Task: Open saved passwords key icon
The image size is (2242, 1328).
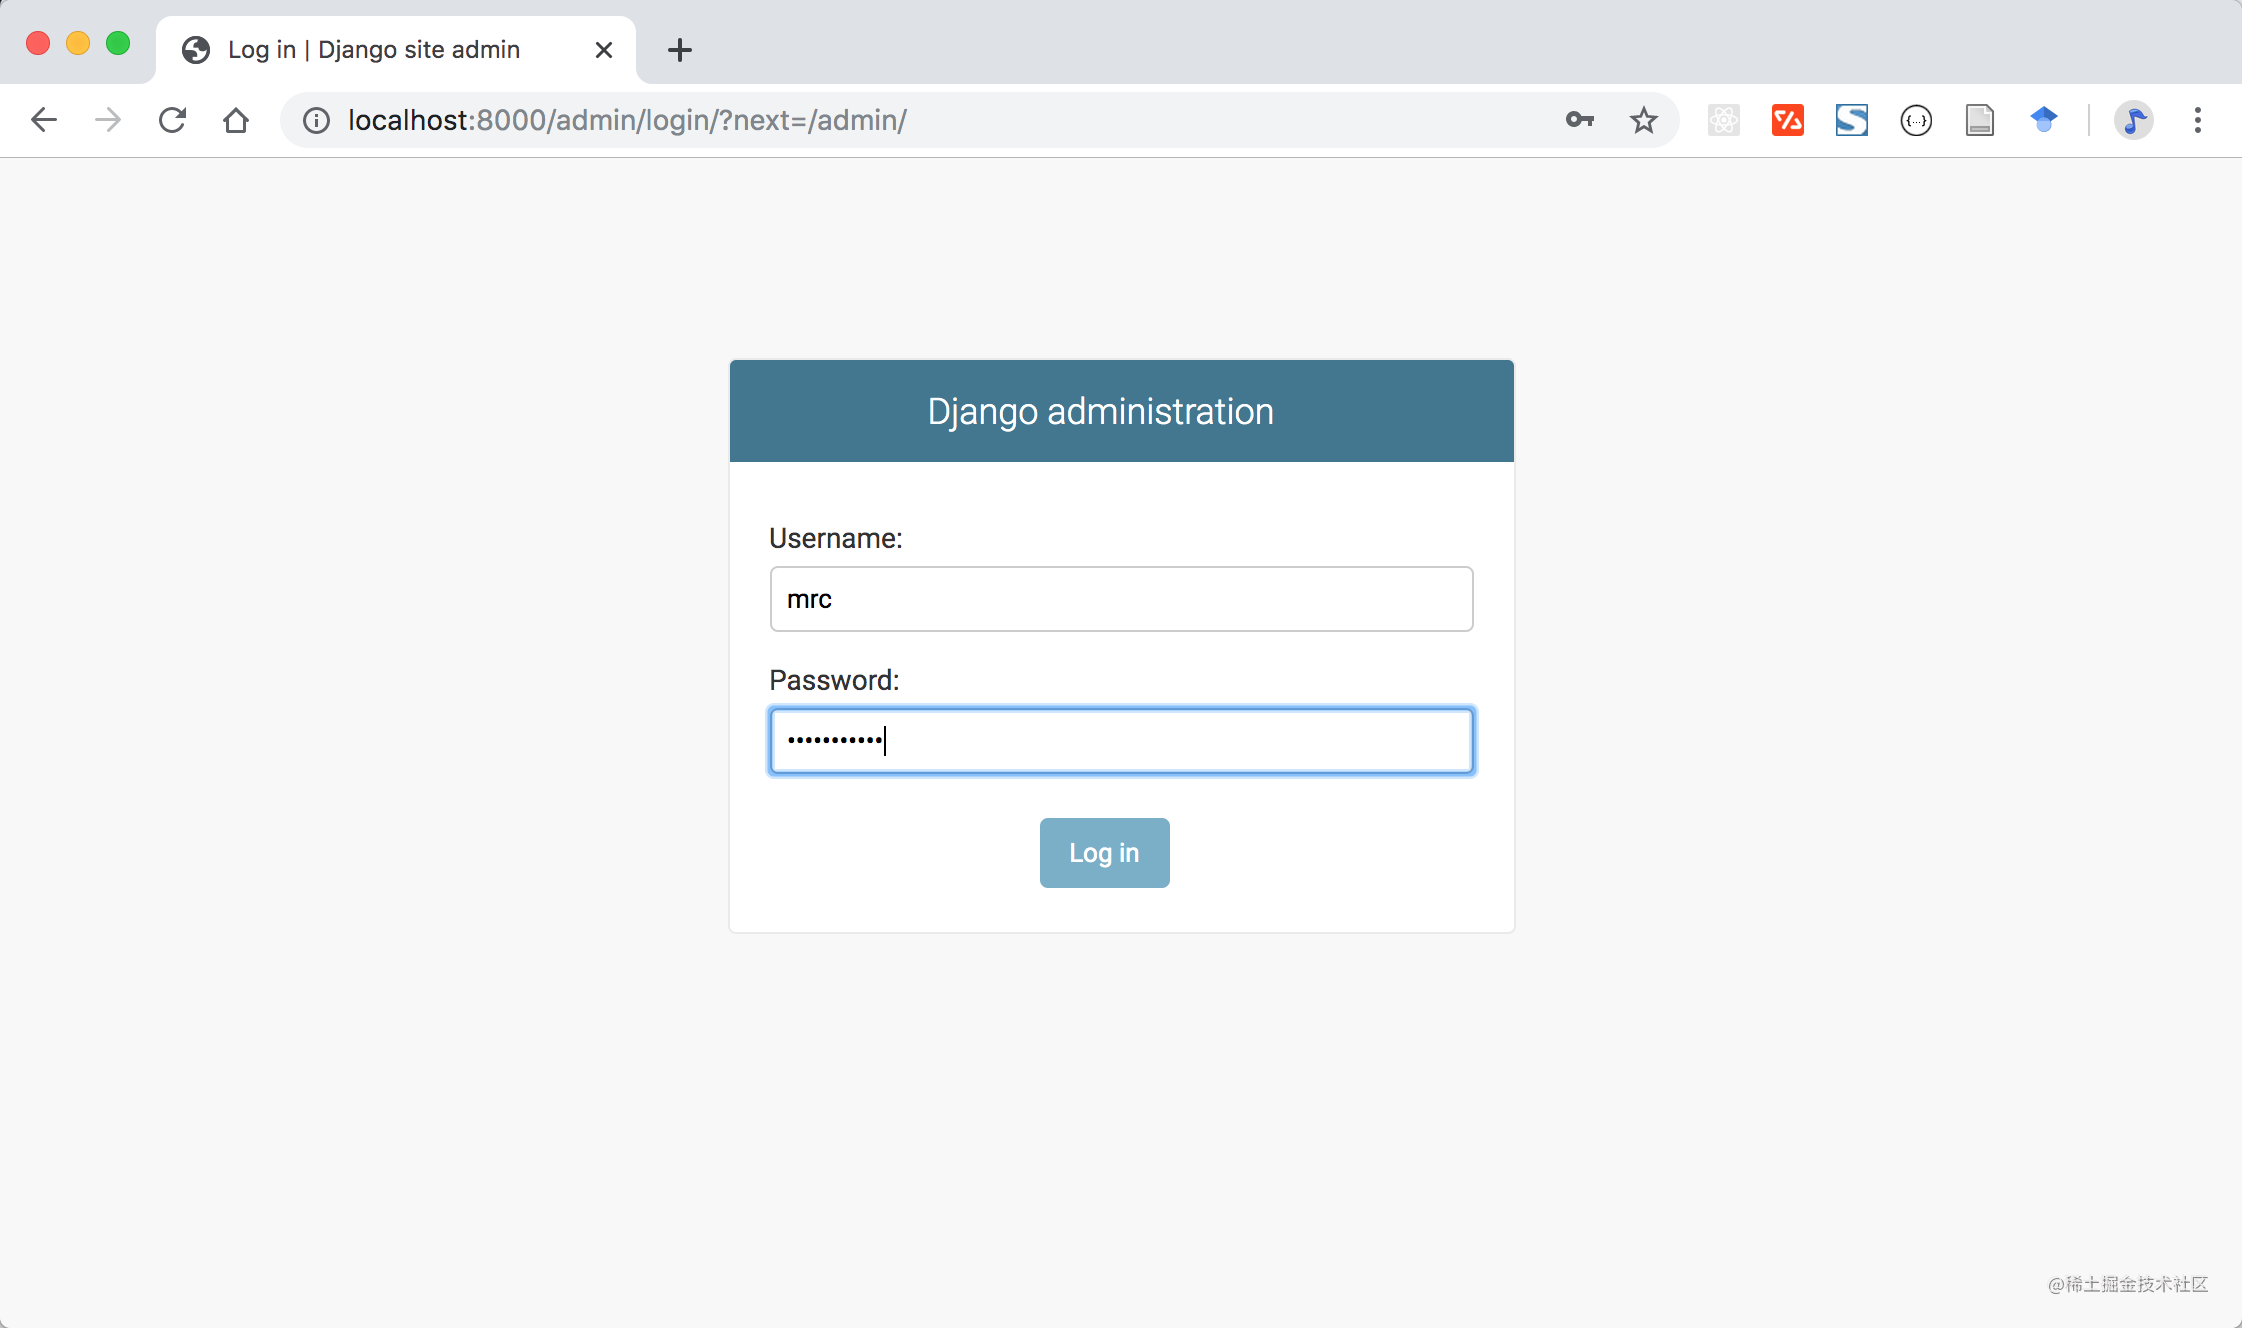Action: tap(1580, 120)
